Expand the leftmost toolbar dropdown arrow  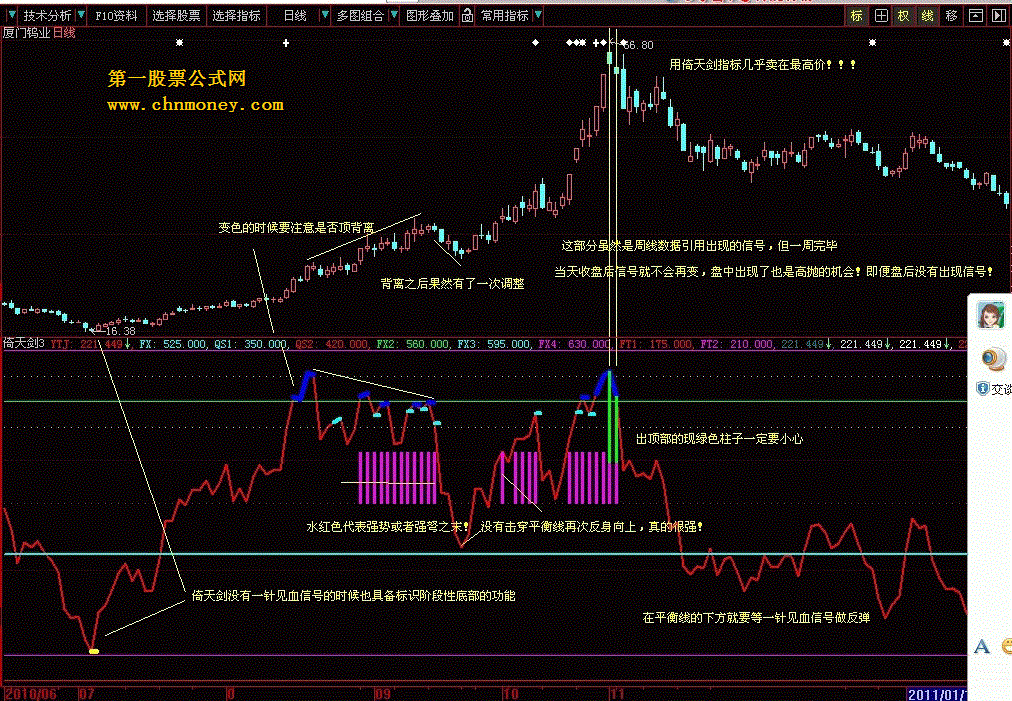12,15
